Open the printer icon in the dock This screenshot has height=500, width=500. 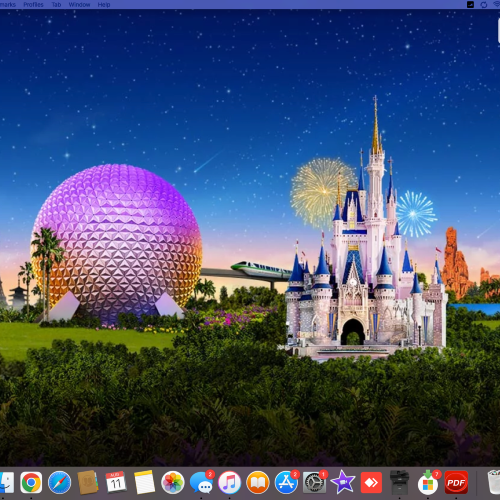coord(399,482)
